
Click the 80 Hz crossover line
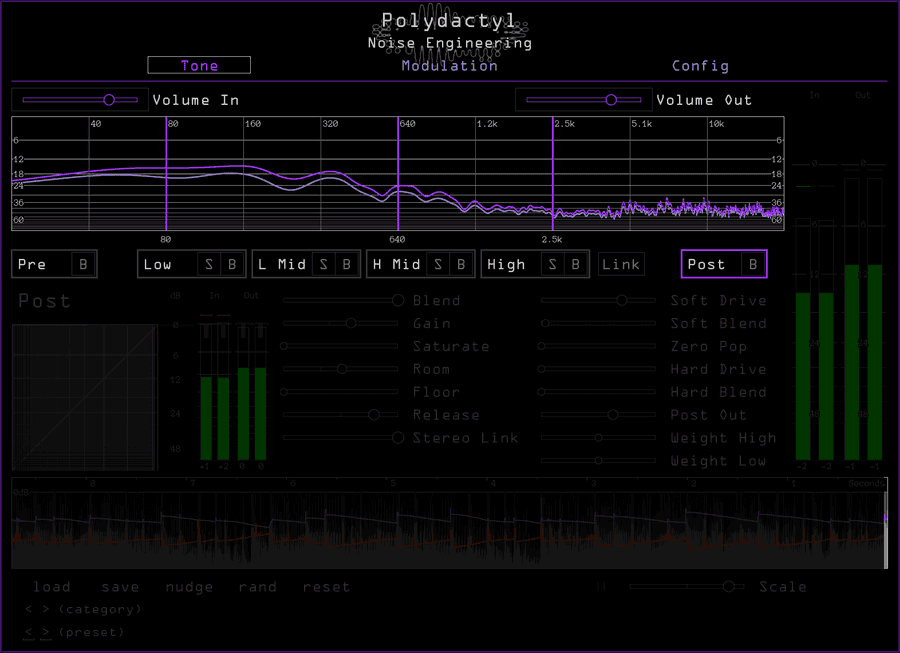pyautogui.click(x=166, y=174)
